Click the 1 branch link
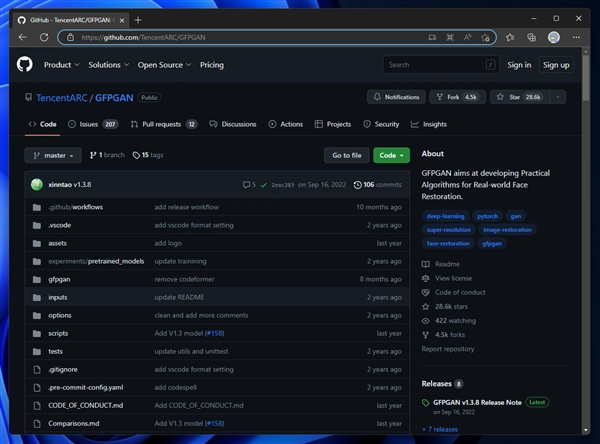 107,155
